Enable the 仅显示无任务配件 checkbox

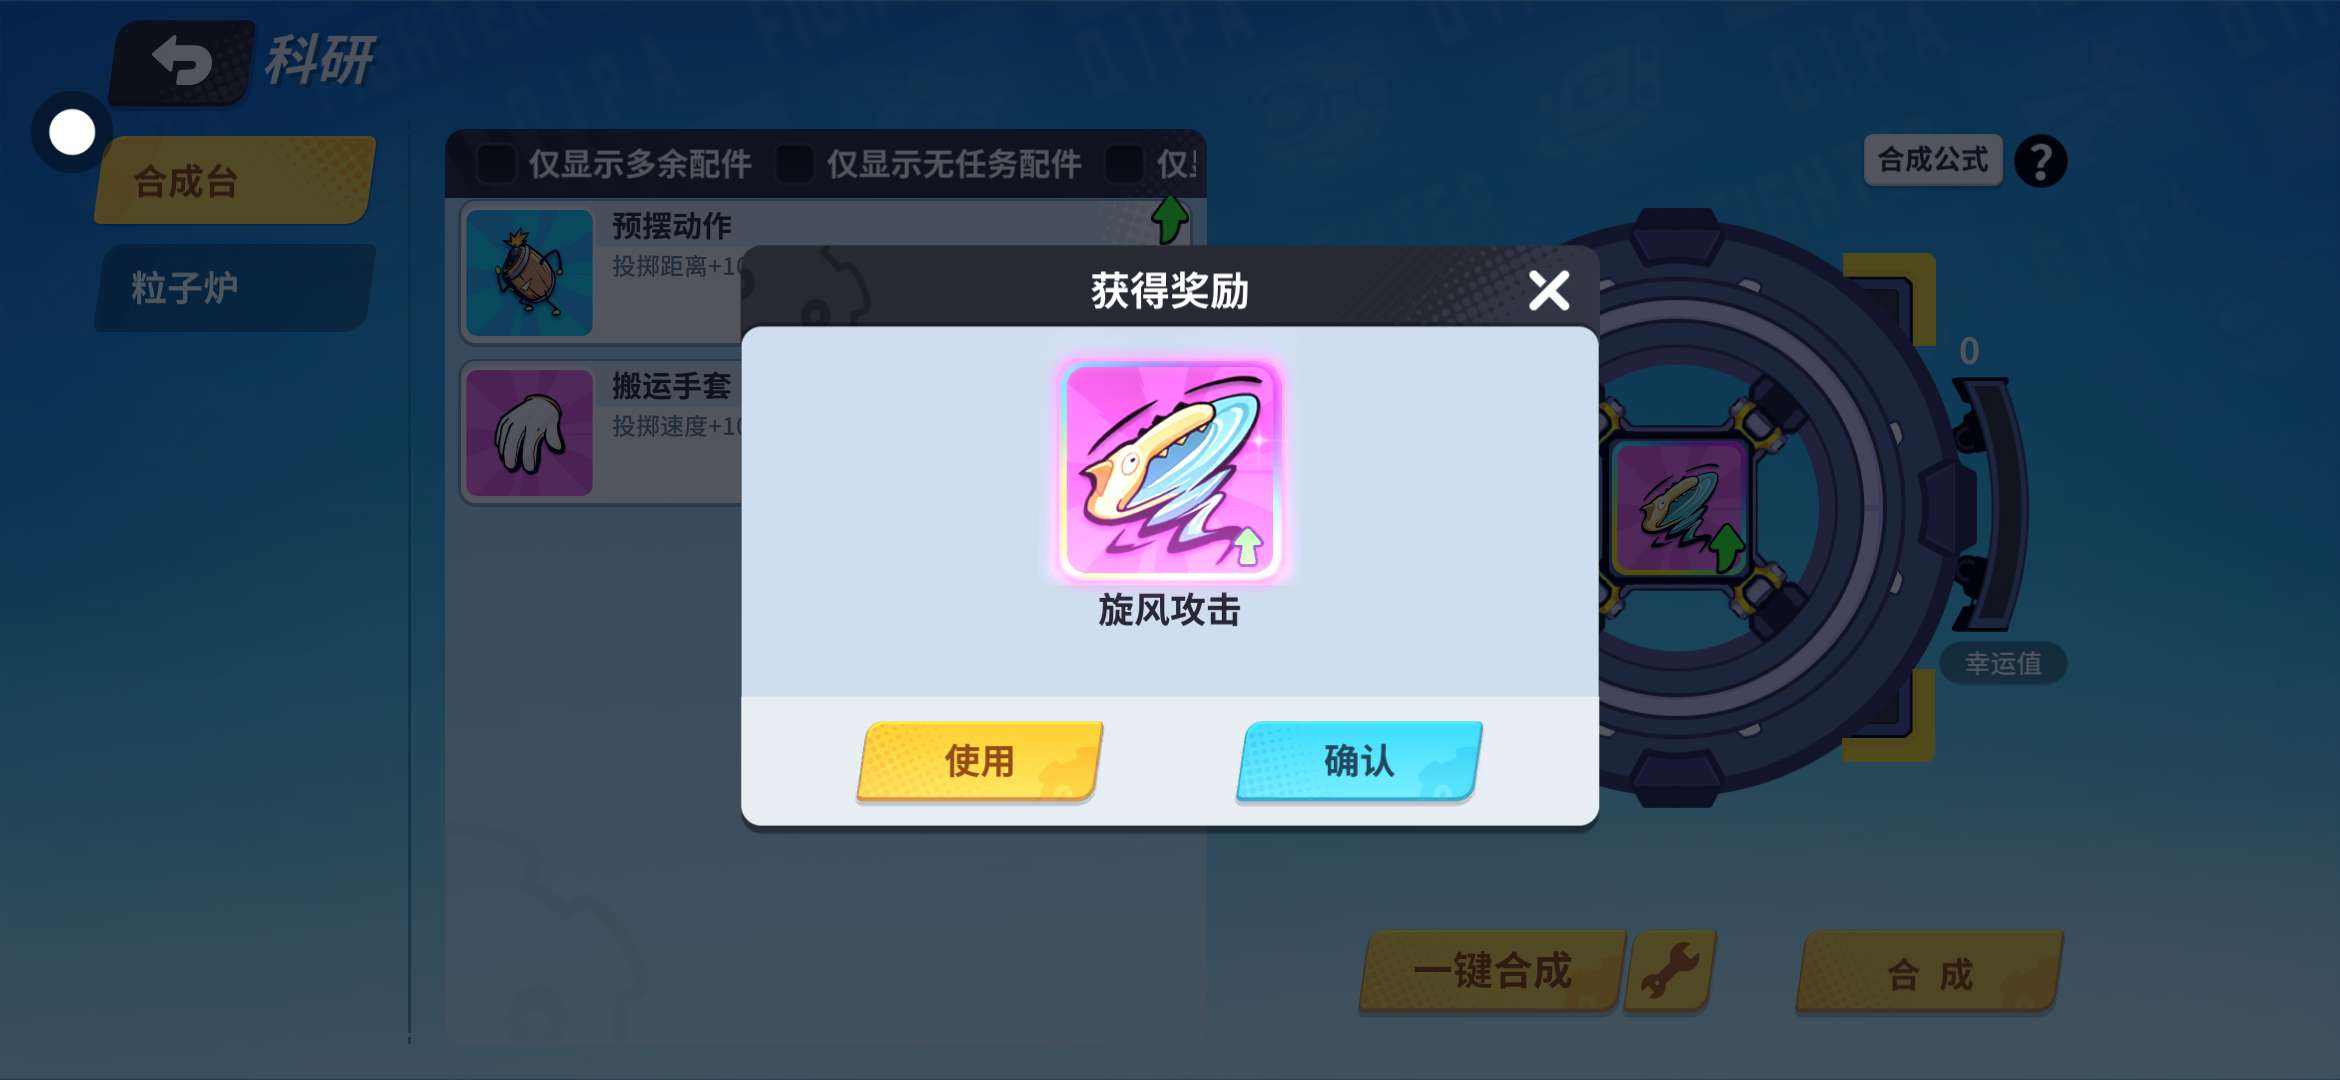coord(794,164)
